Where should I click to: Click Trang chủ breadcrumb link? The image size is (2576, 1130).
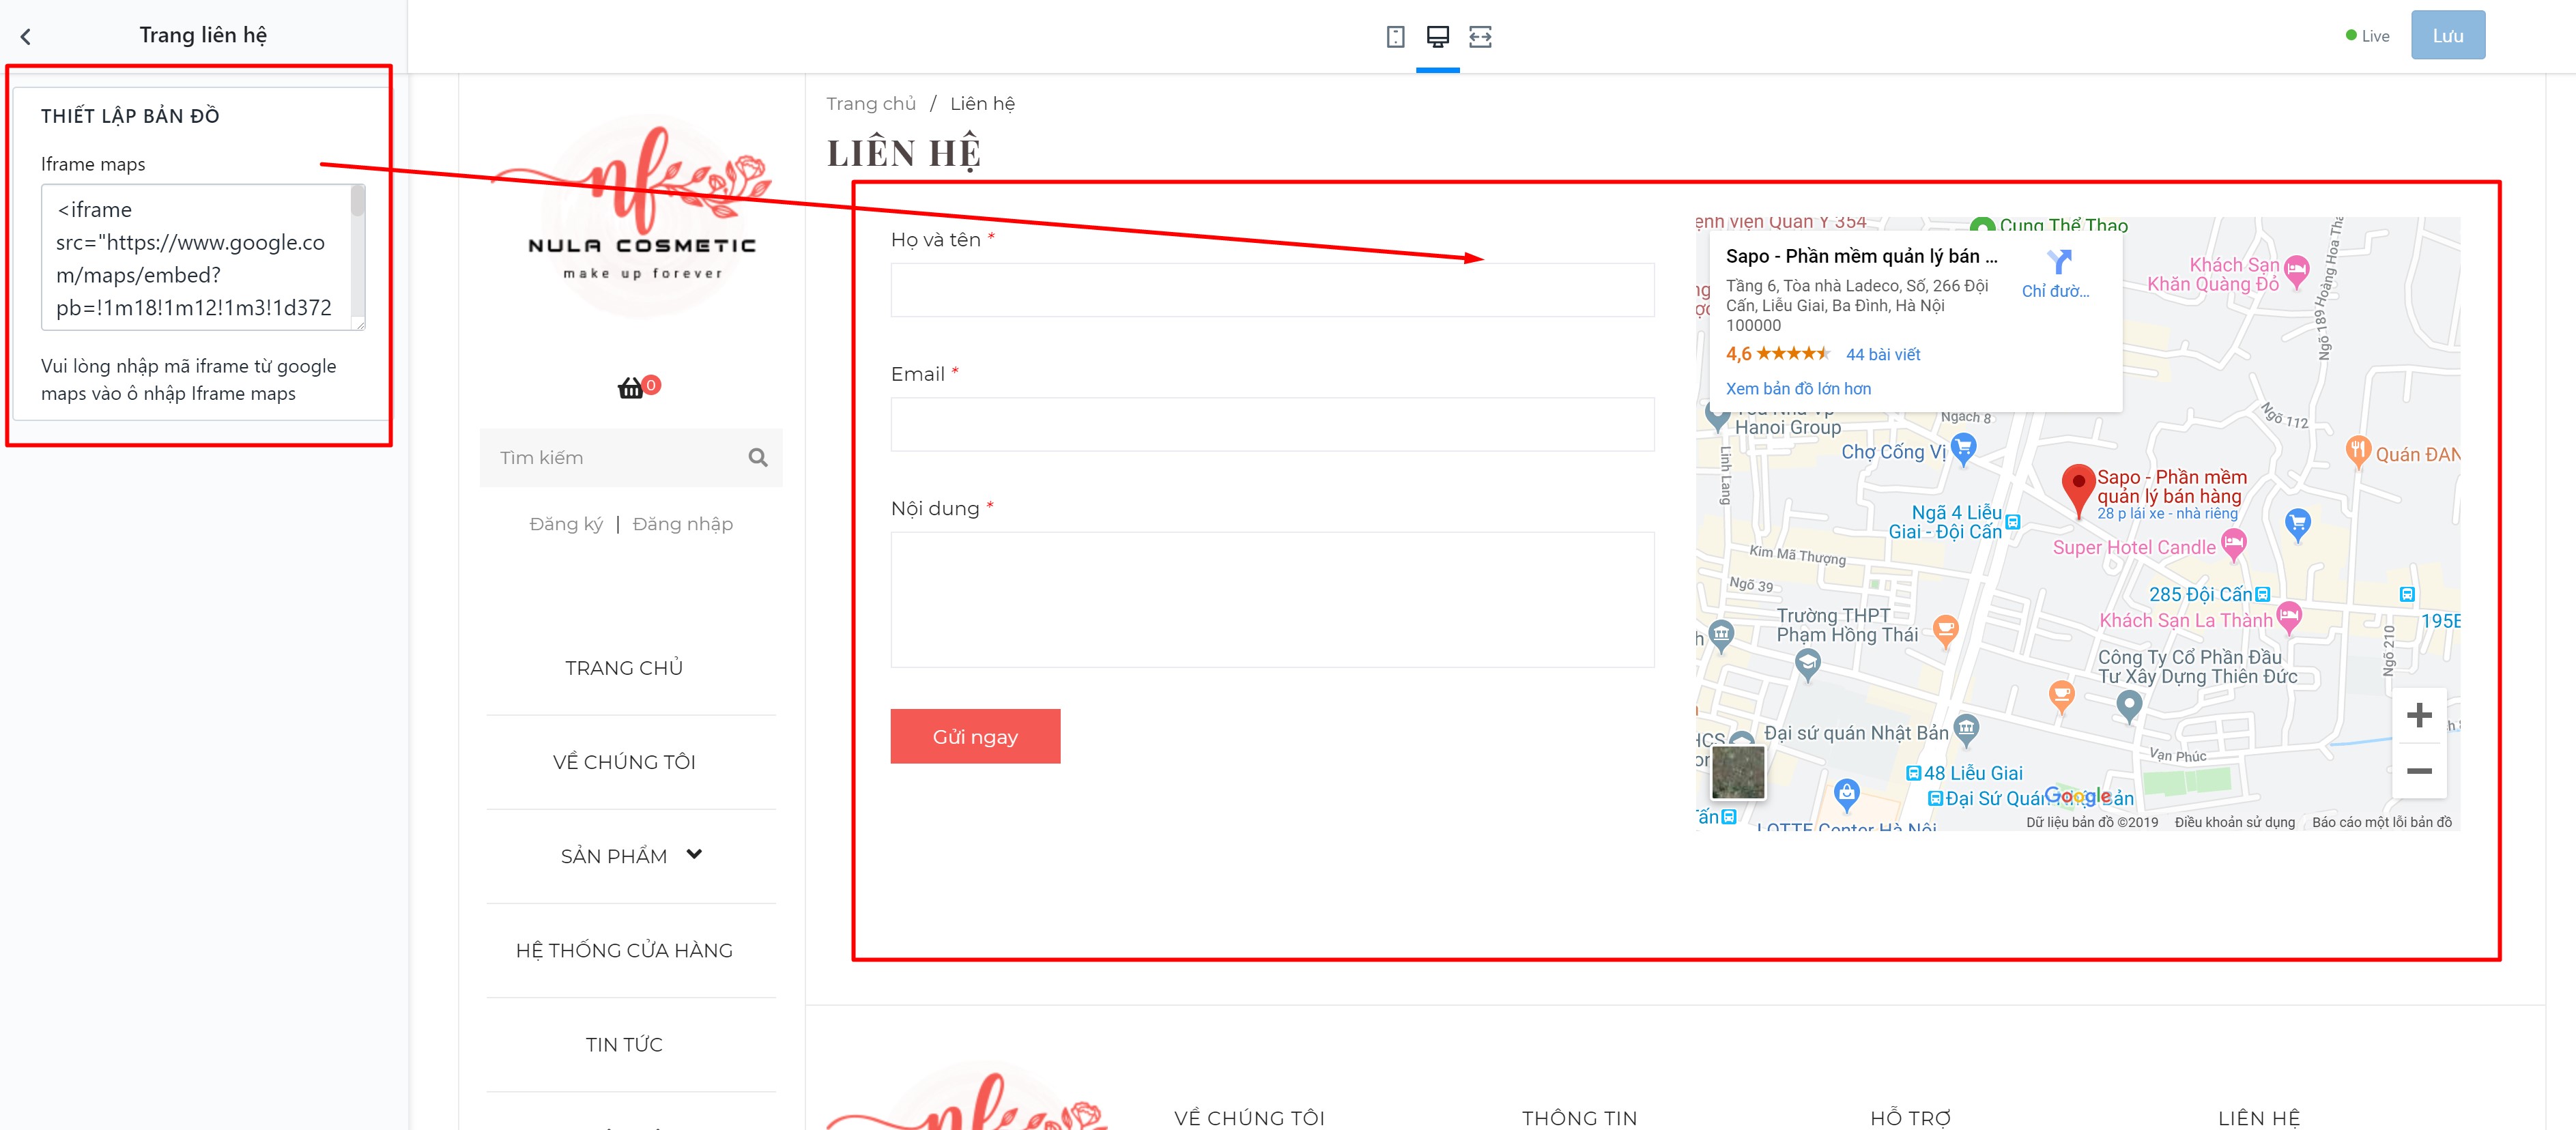click(x=871, y=103)
